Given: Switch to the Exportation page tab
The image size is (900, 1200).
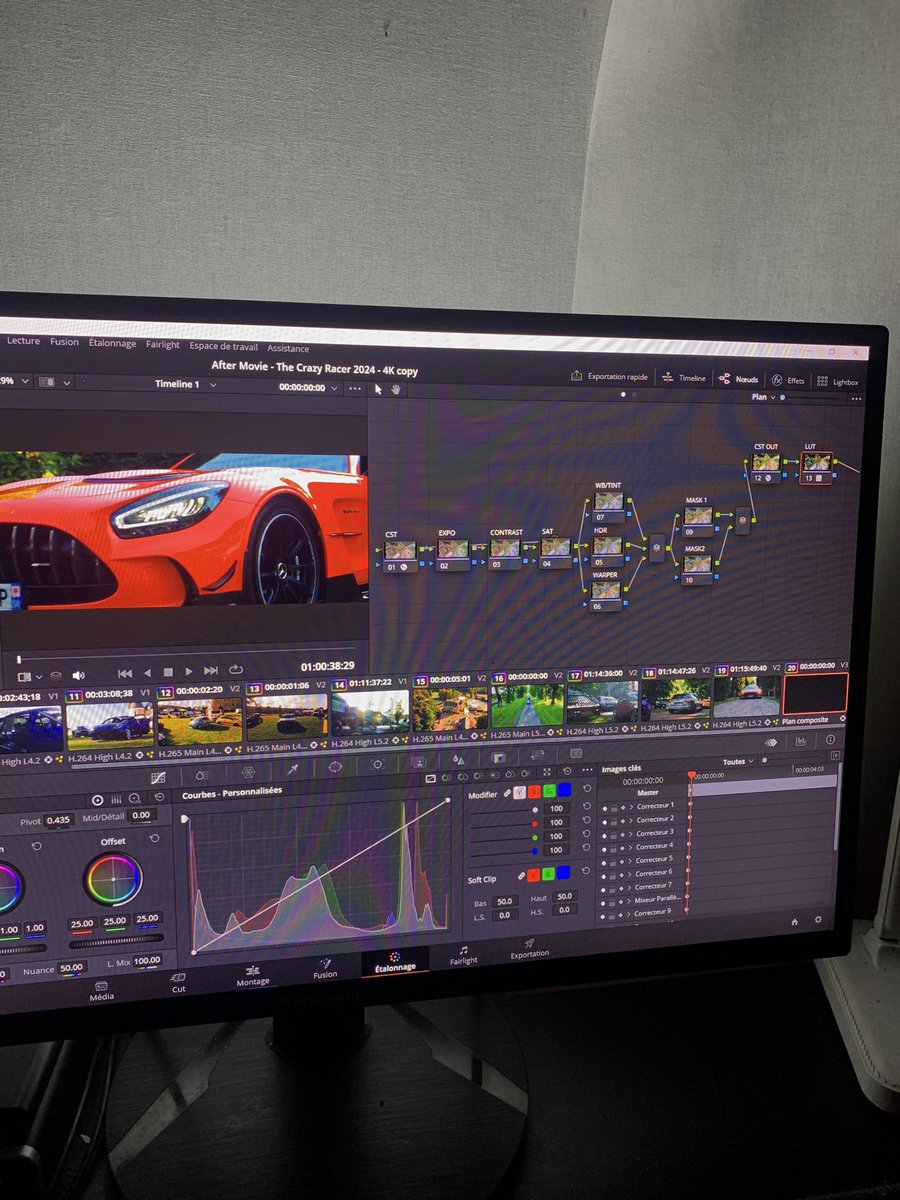Looking at the screenshot, I should [x=529, y=948].
